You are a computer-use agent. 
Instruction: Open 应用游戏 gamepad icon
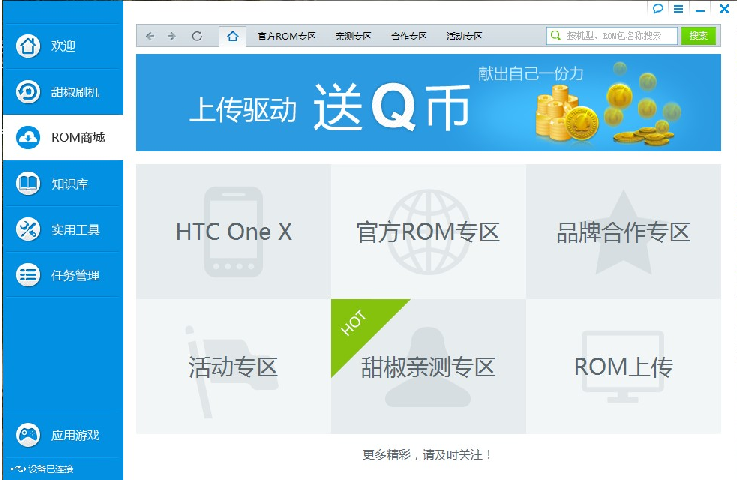point(29,435)
